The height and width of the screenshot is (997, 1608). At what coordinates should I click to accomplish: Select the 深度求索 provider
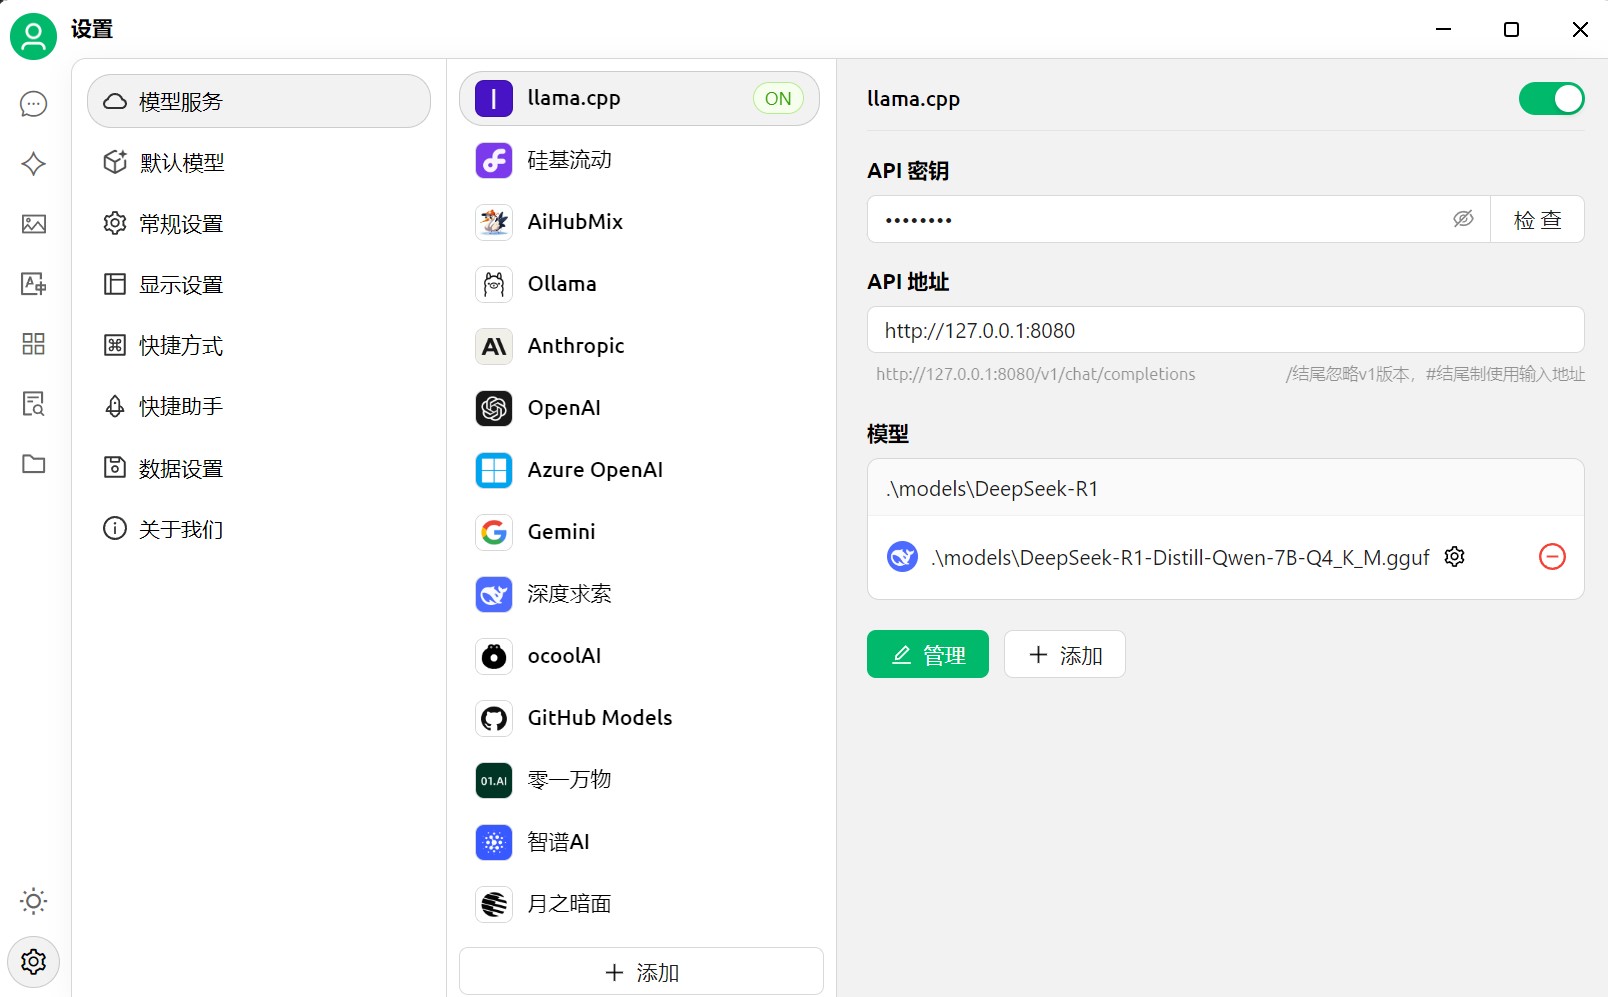coord(639,594)
